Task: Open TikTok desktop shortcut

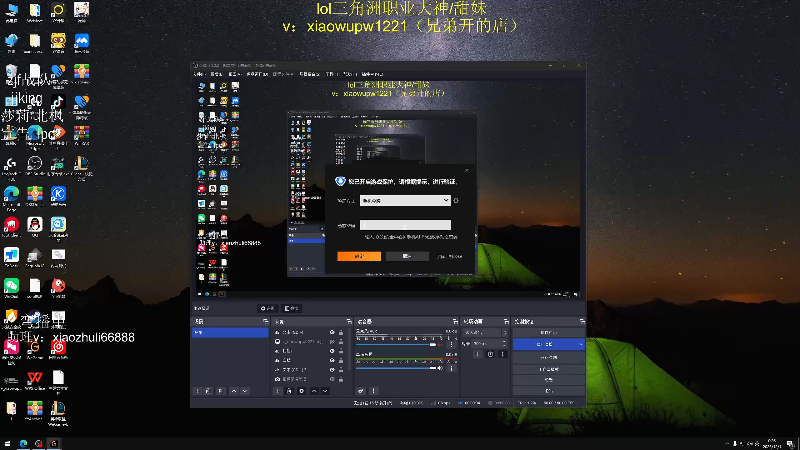Action: point(58,104)
